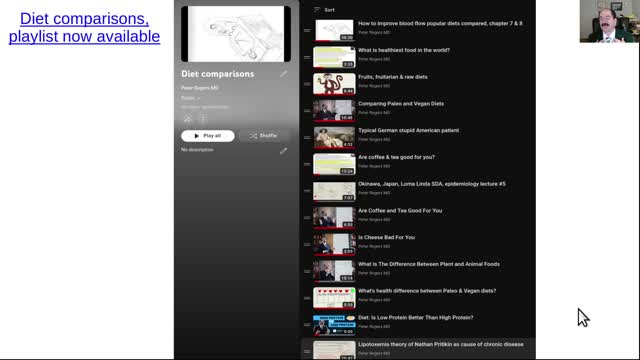Open thumbnail of How to improve blood flow video
Image resolution: width=640 pixels, height=360 pixels.
[334, 30]
